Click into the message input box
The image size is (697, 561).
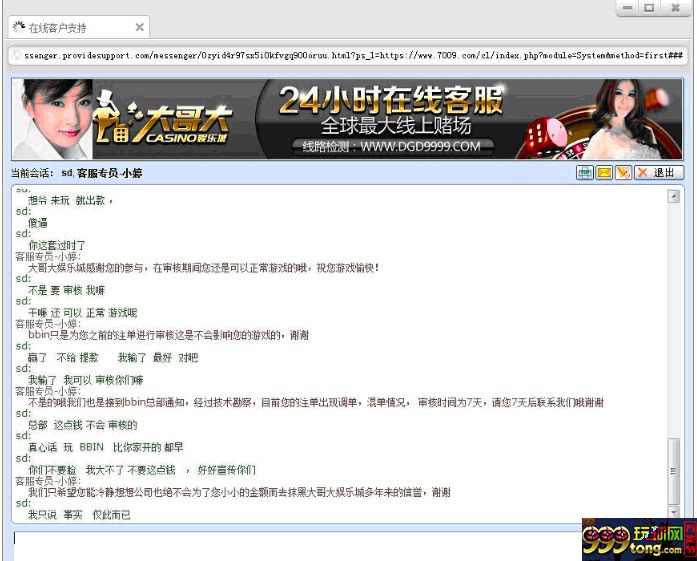[298, 545]
